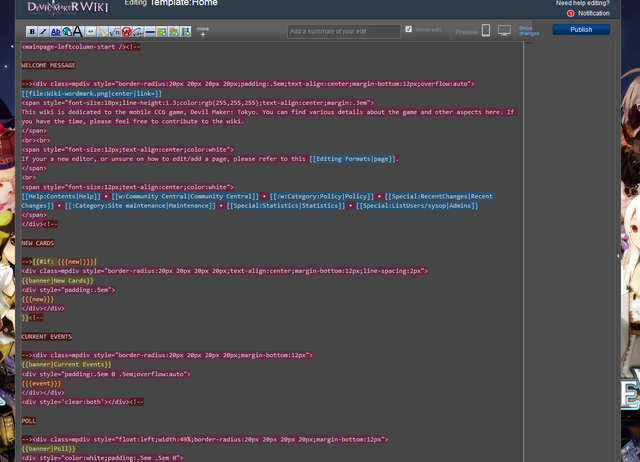Open mobile preview icon

tap(486, 30)
